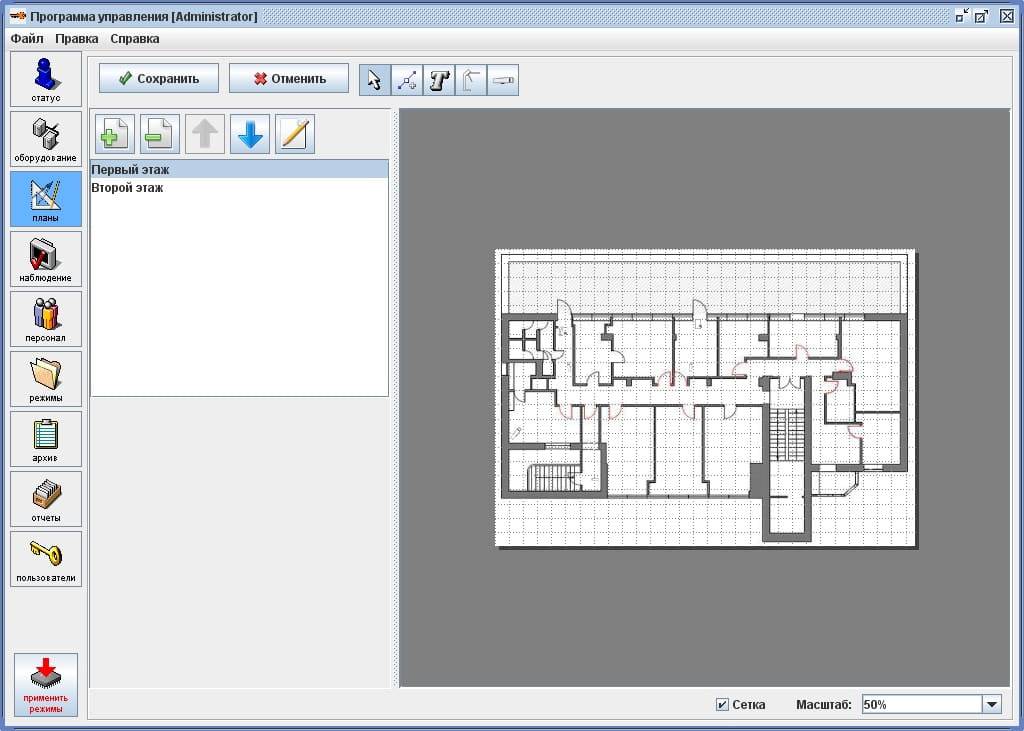Screen dimensions: 1024x731
Task: Select the arrow pointer tool
Action: 374,80
